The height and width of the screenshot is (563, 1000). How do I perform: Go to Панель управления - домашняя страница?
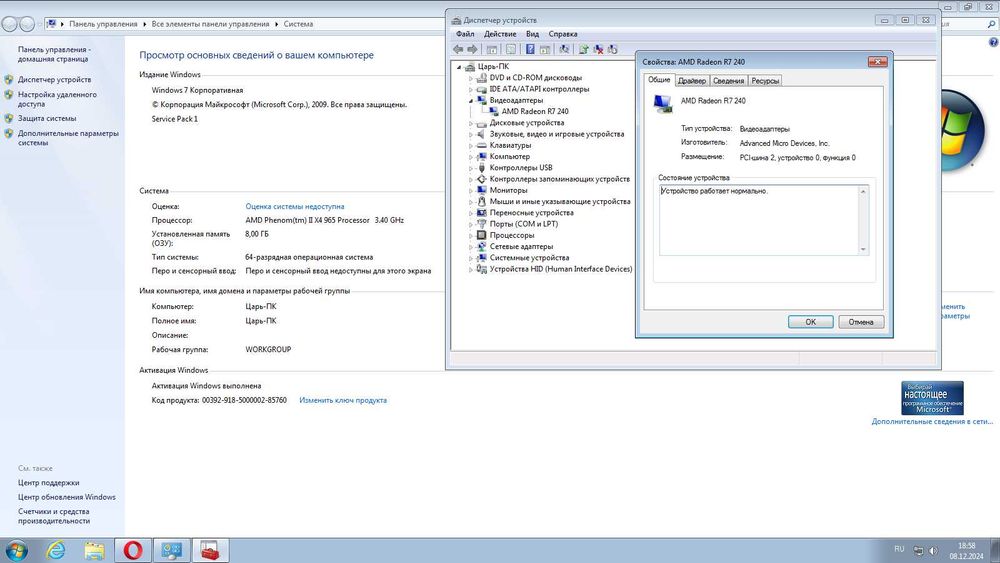(x=54, y=54)
